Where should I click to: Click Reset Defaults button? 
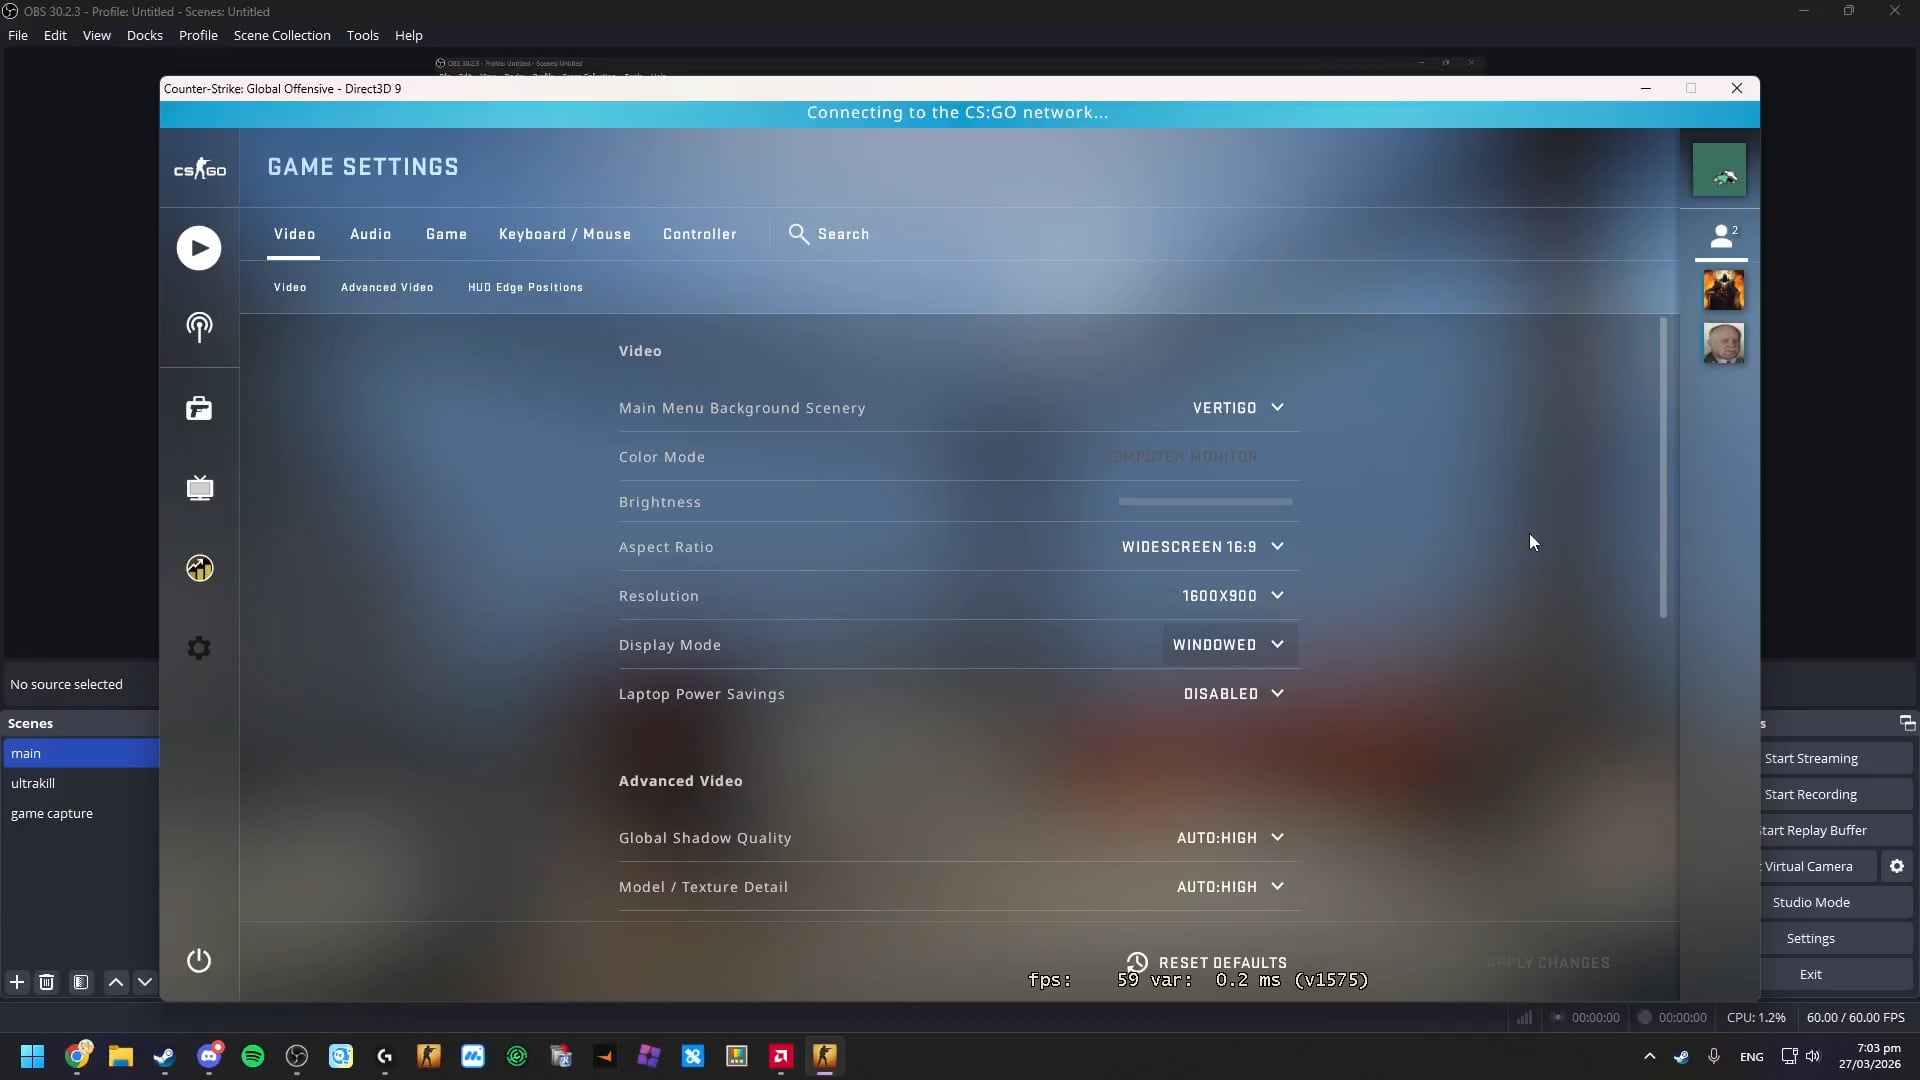point(1207,962)
